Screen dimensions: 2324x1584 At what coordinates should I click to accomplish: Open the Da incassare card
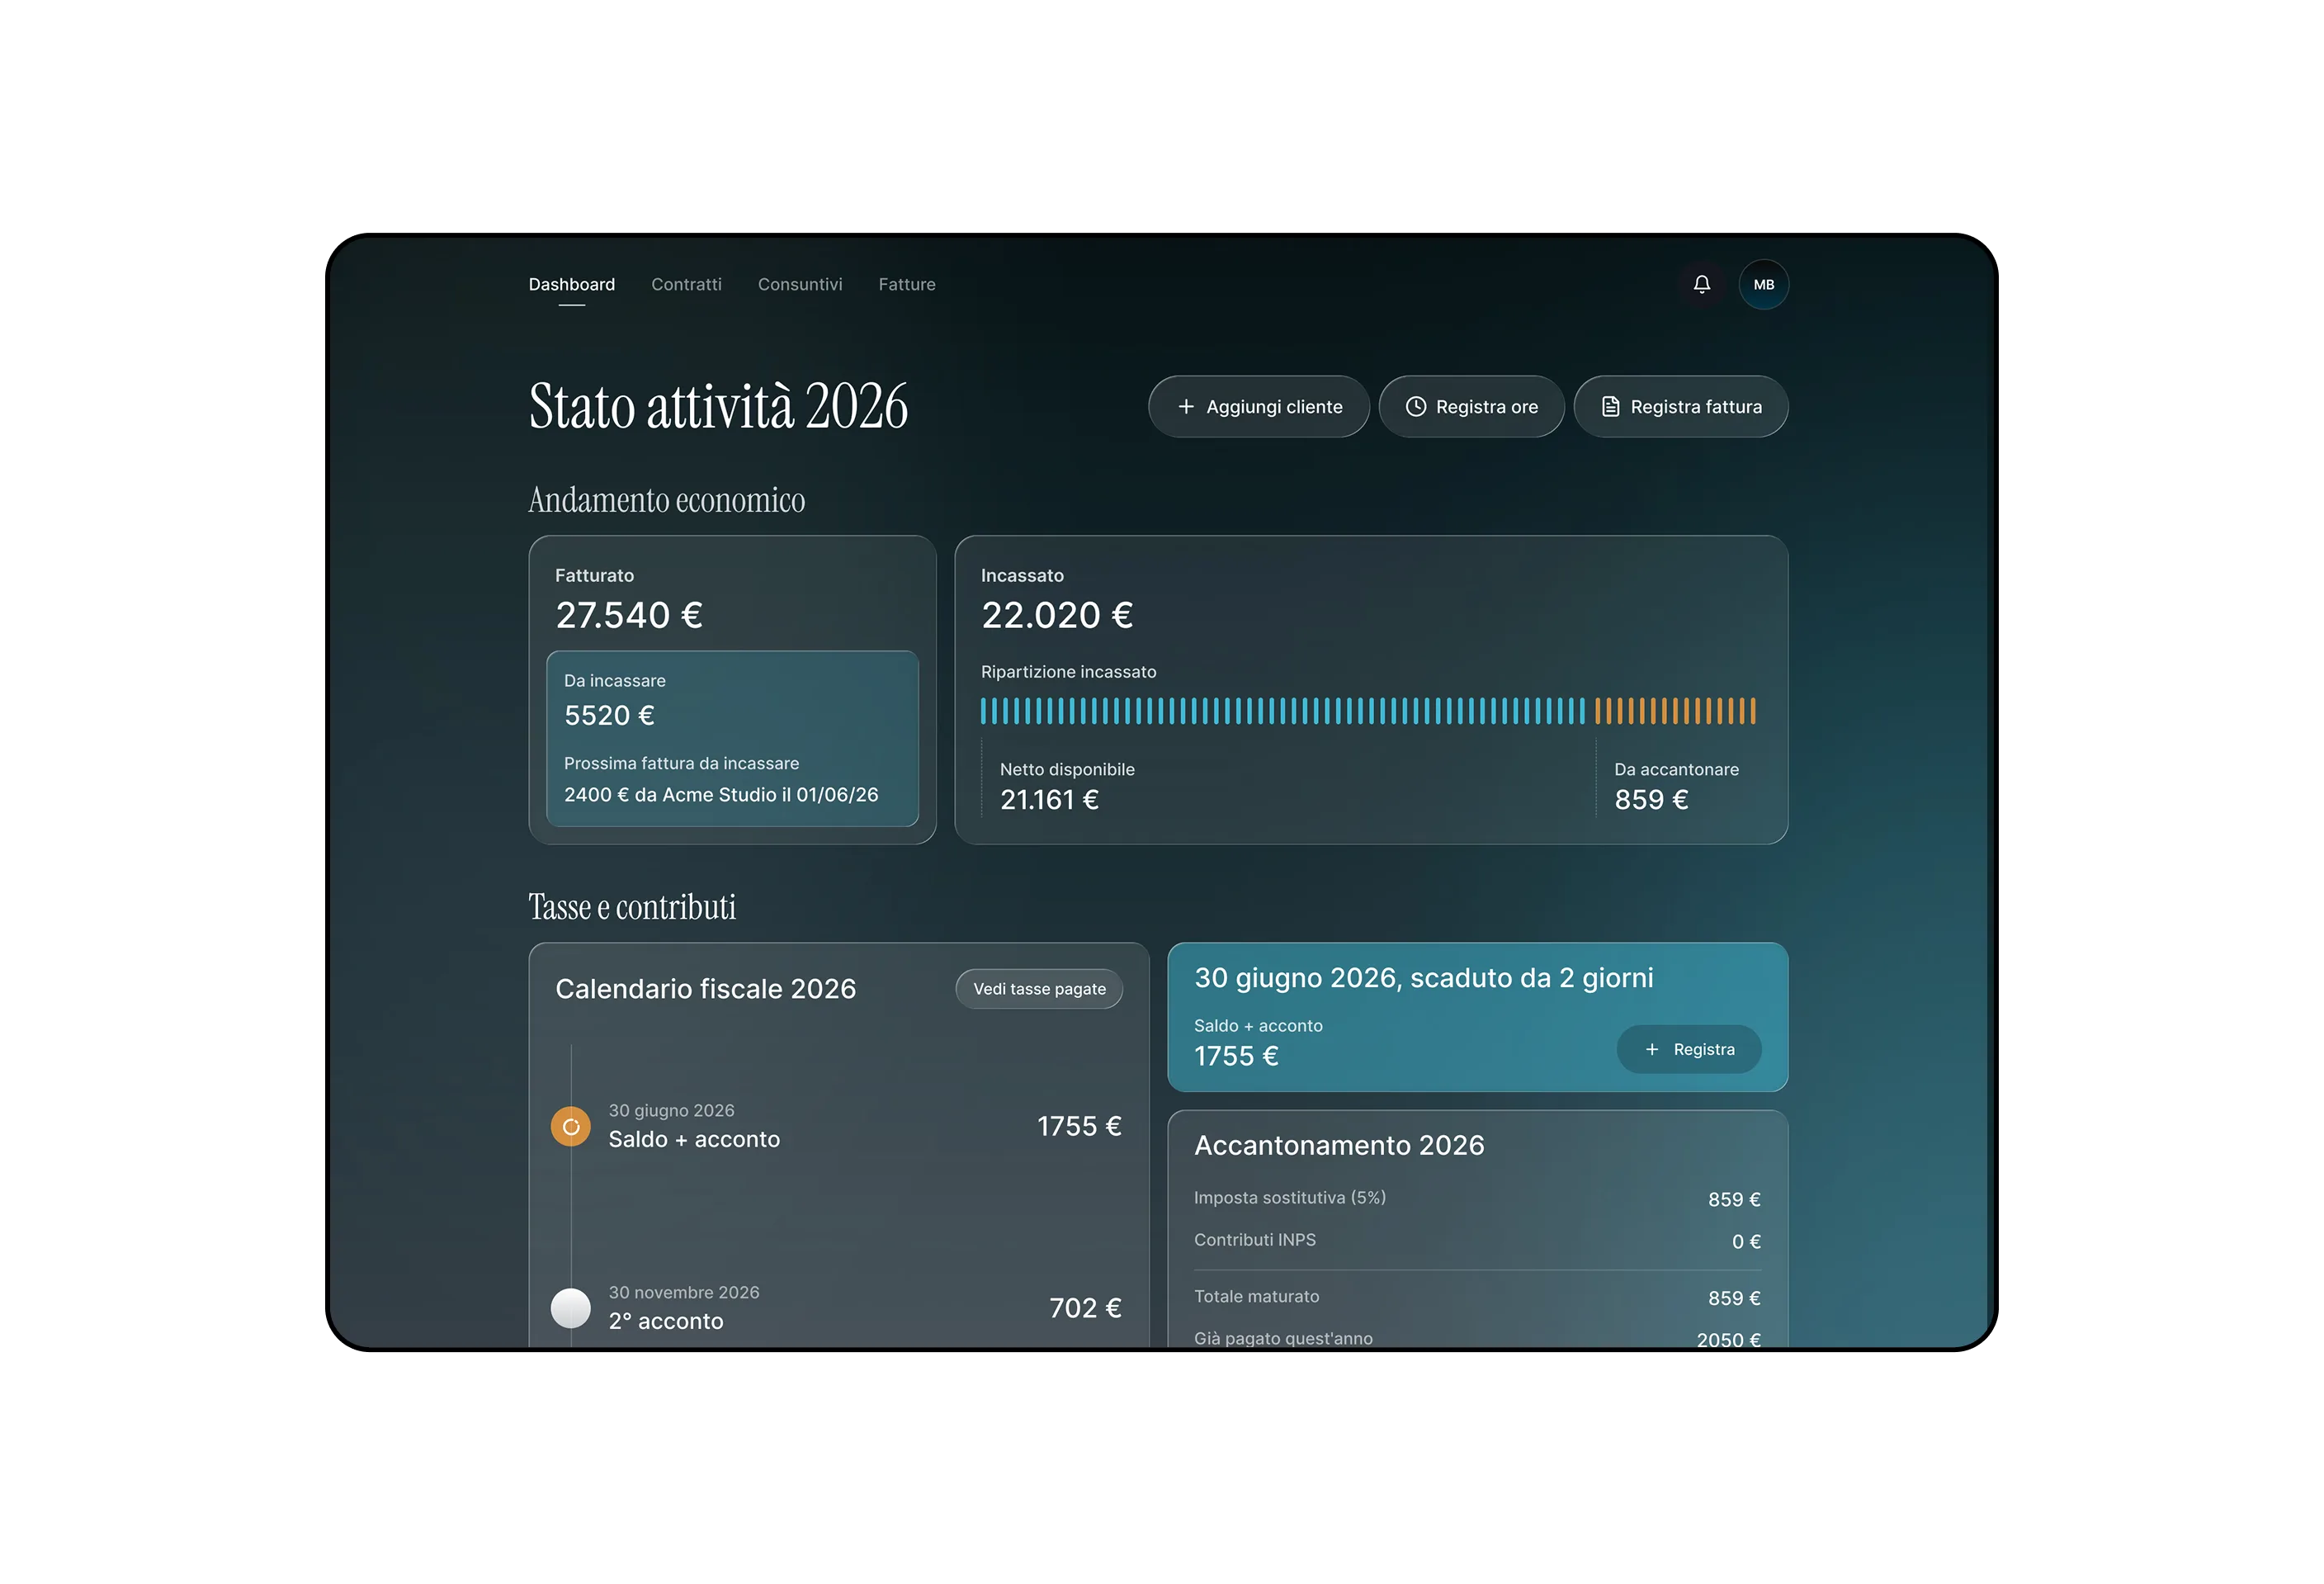[x=732, y=739]
